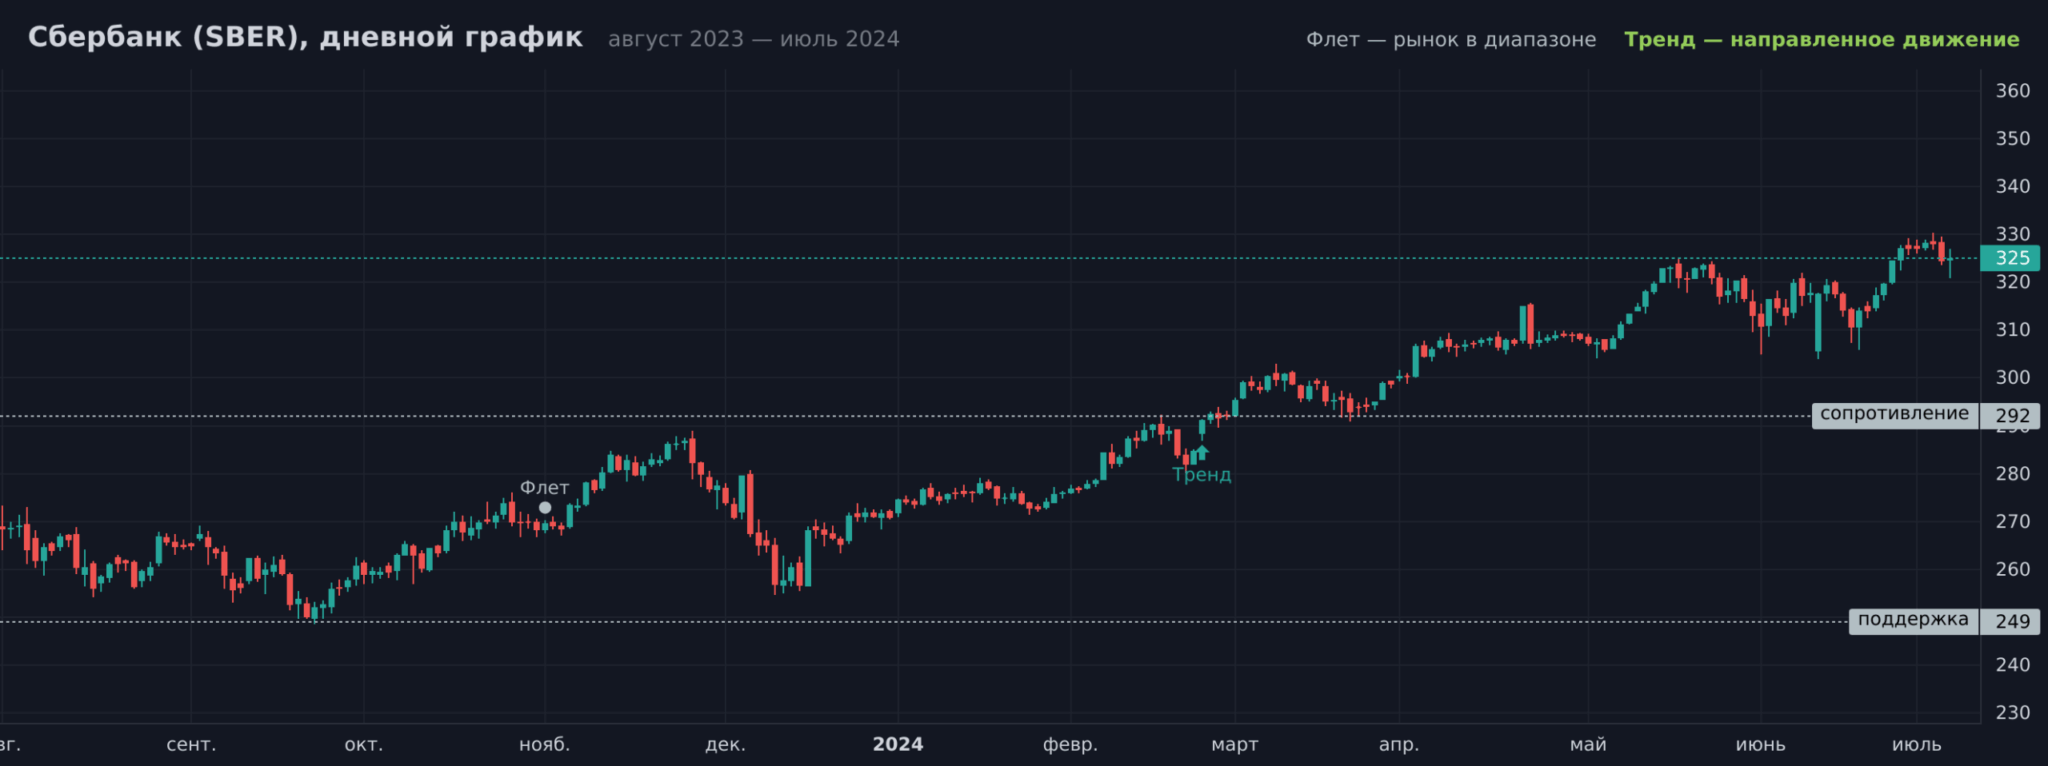2048x766 pixels.
Task: Click the 320 price axis label
Action: coord(2013,282)
